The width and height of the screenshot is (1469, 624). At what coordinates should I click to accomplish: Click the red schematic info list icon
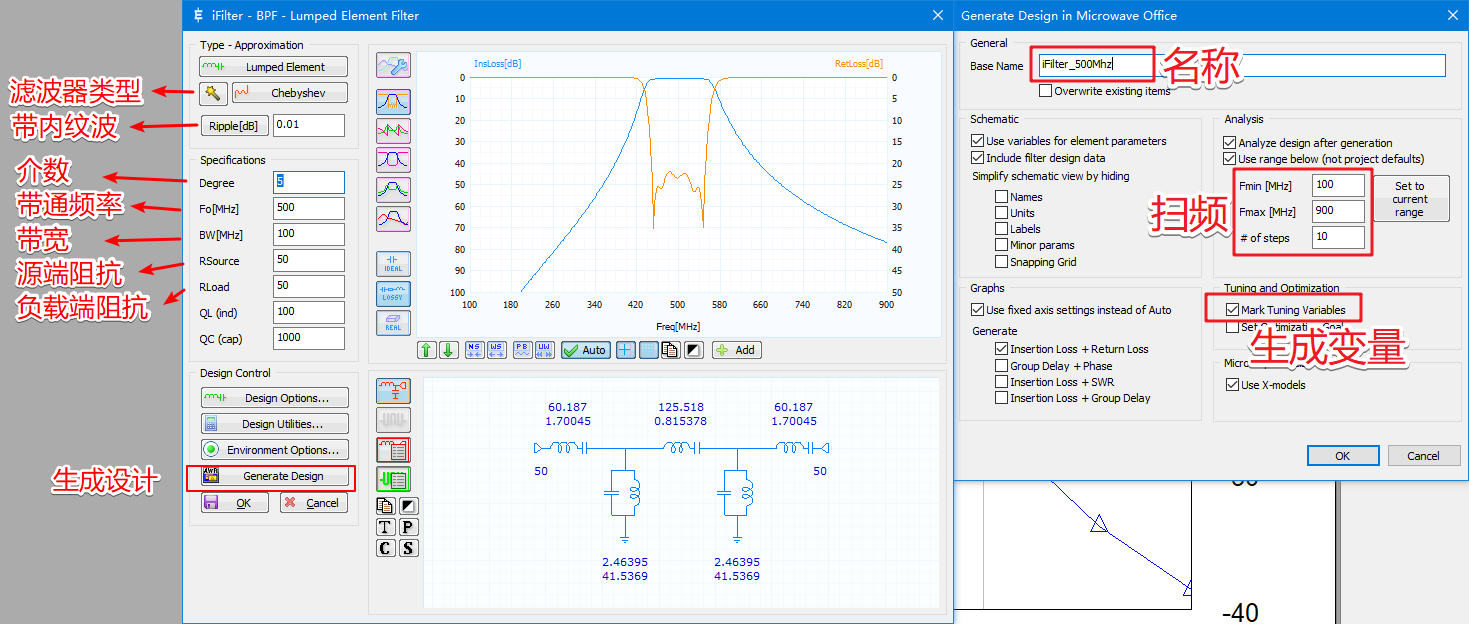tap(393, 449)
